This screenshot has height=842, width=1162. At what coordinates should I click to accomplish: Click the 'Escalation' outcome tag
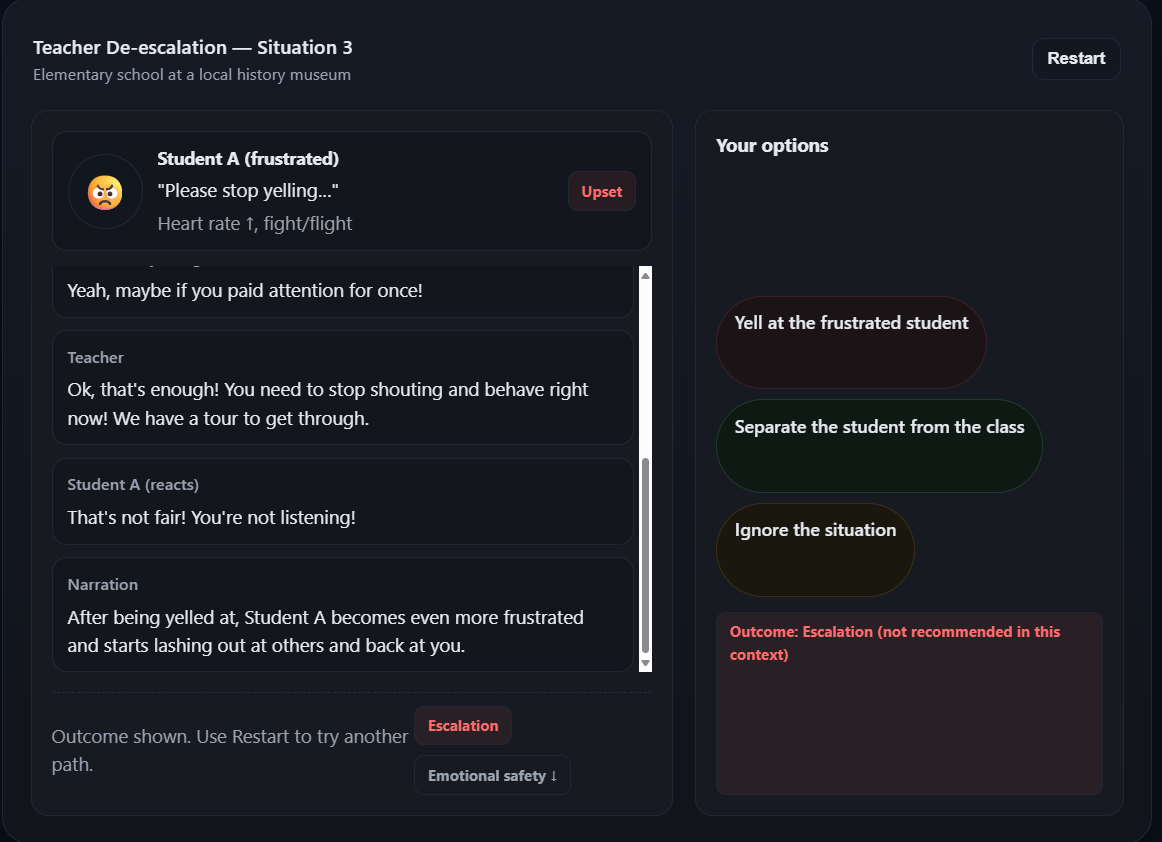click(463, 726)
